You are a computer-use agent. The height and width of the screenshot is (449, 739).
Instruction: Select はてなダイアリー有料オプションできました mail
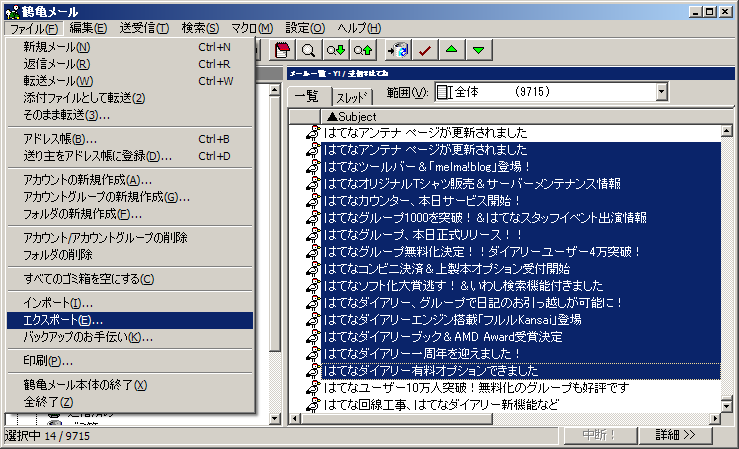pyautogui.click(x=521, y=371)
